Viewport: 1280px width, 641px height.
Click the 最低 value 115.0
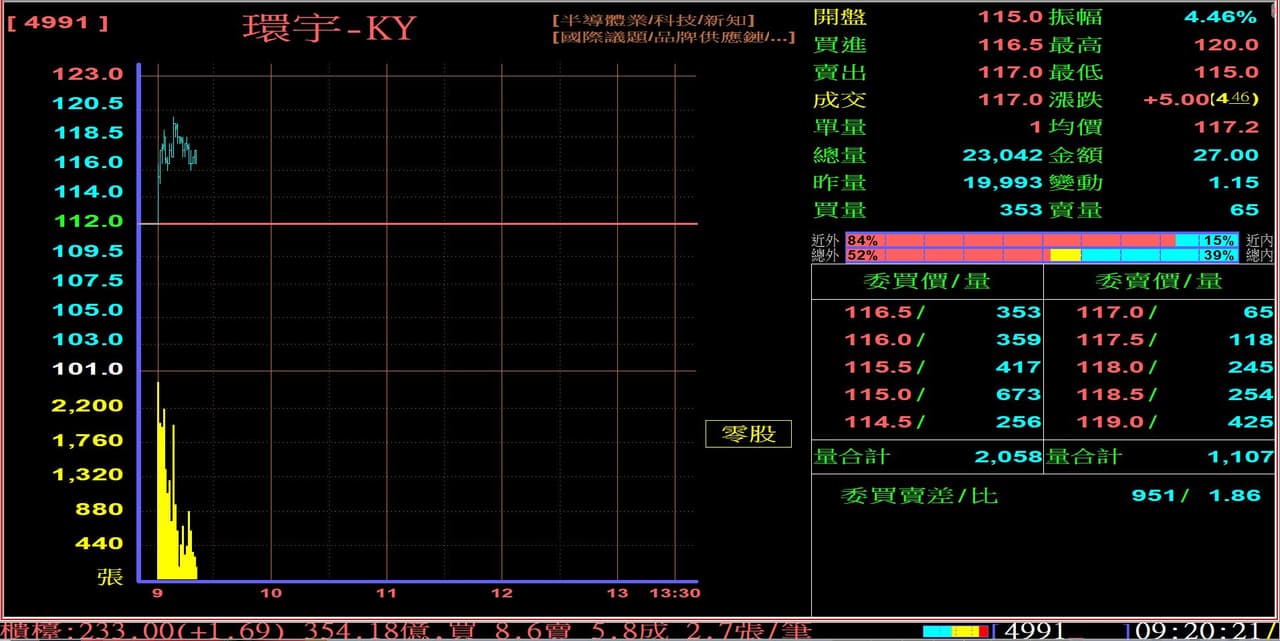[x=1226, y=72]
